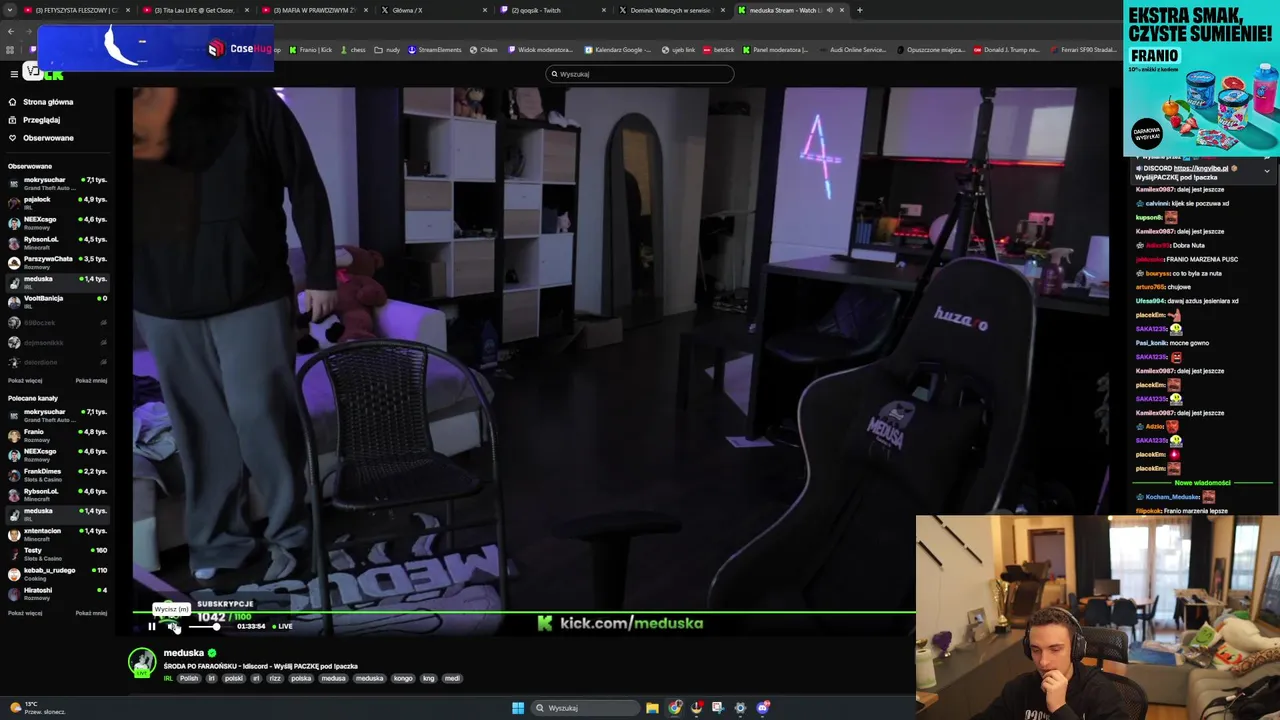1280x720 pixels.
Task: Open the Discord link in pinned chat
Action: point(1200,168)
